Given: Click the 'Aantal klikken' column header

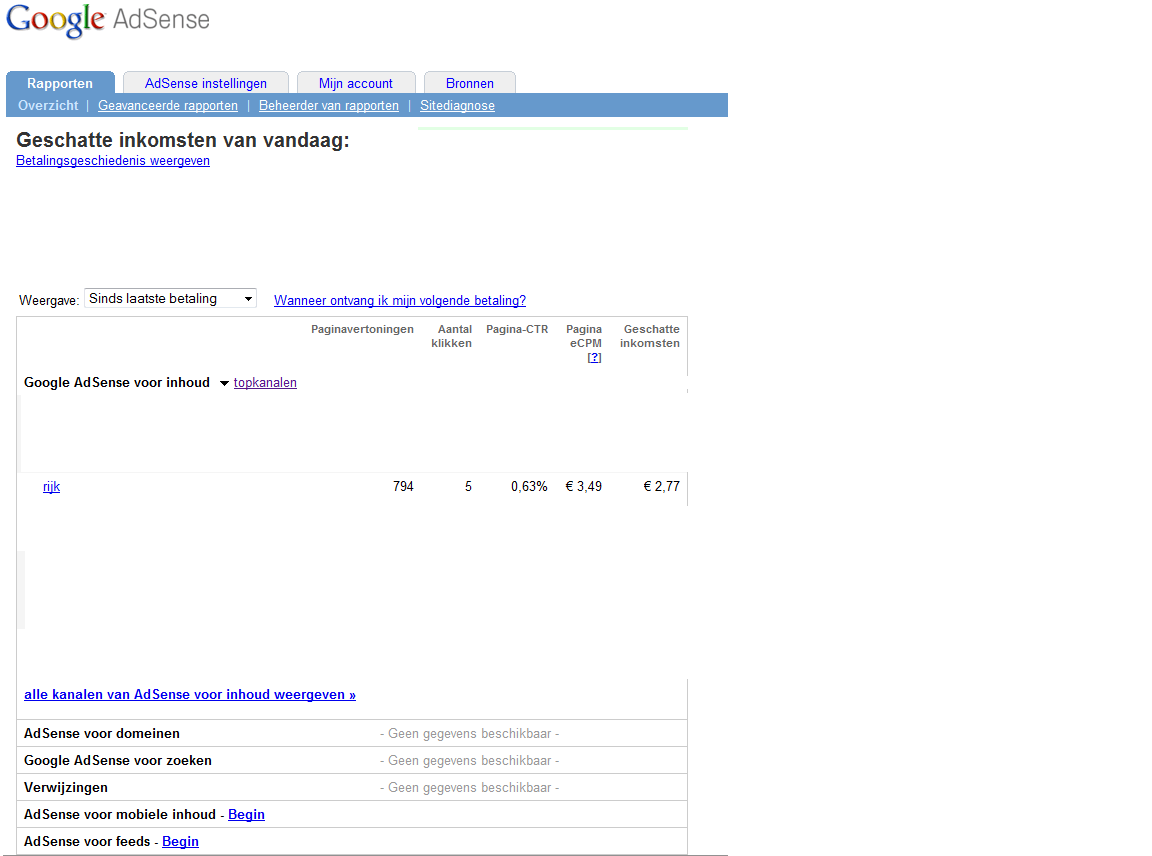Looking at the screenshot, I should pyautogui.click(x=452, y=336).
